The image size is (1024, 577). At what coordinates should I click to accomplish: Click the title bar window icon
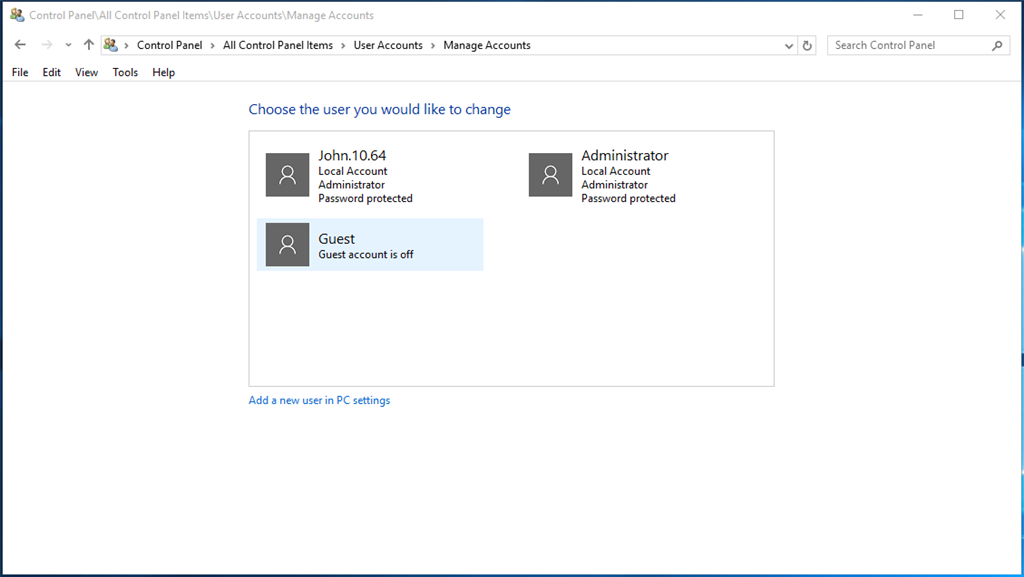point(17,14)
